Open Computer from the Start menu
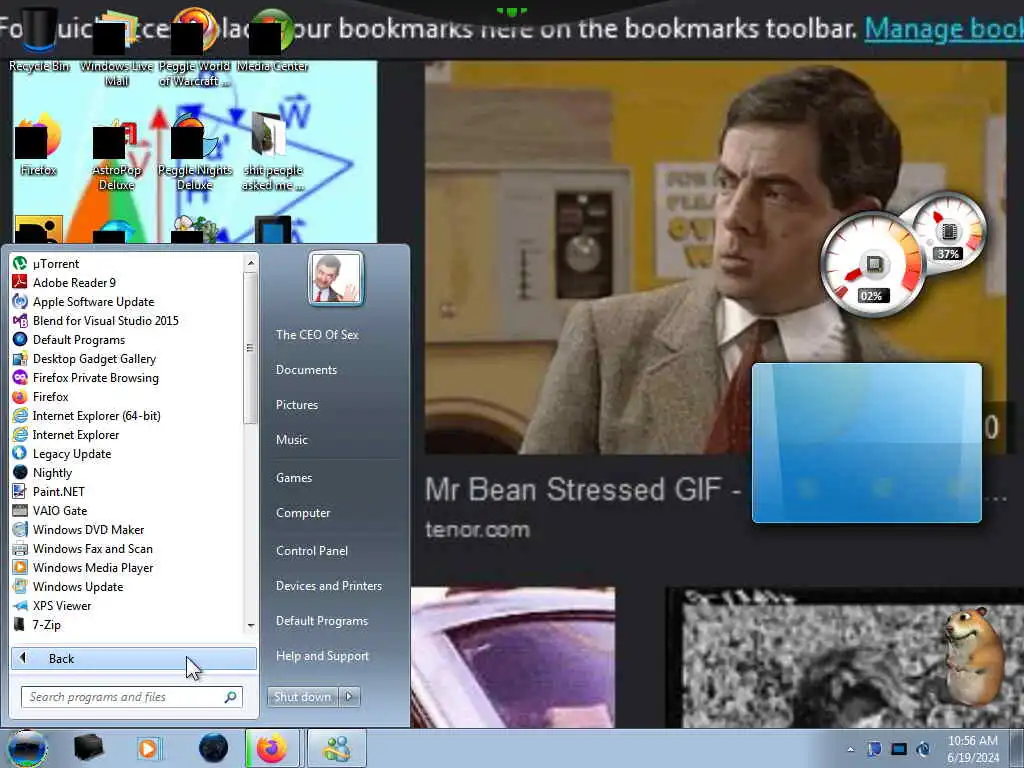 click(303, 513)
